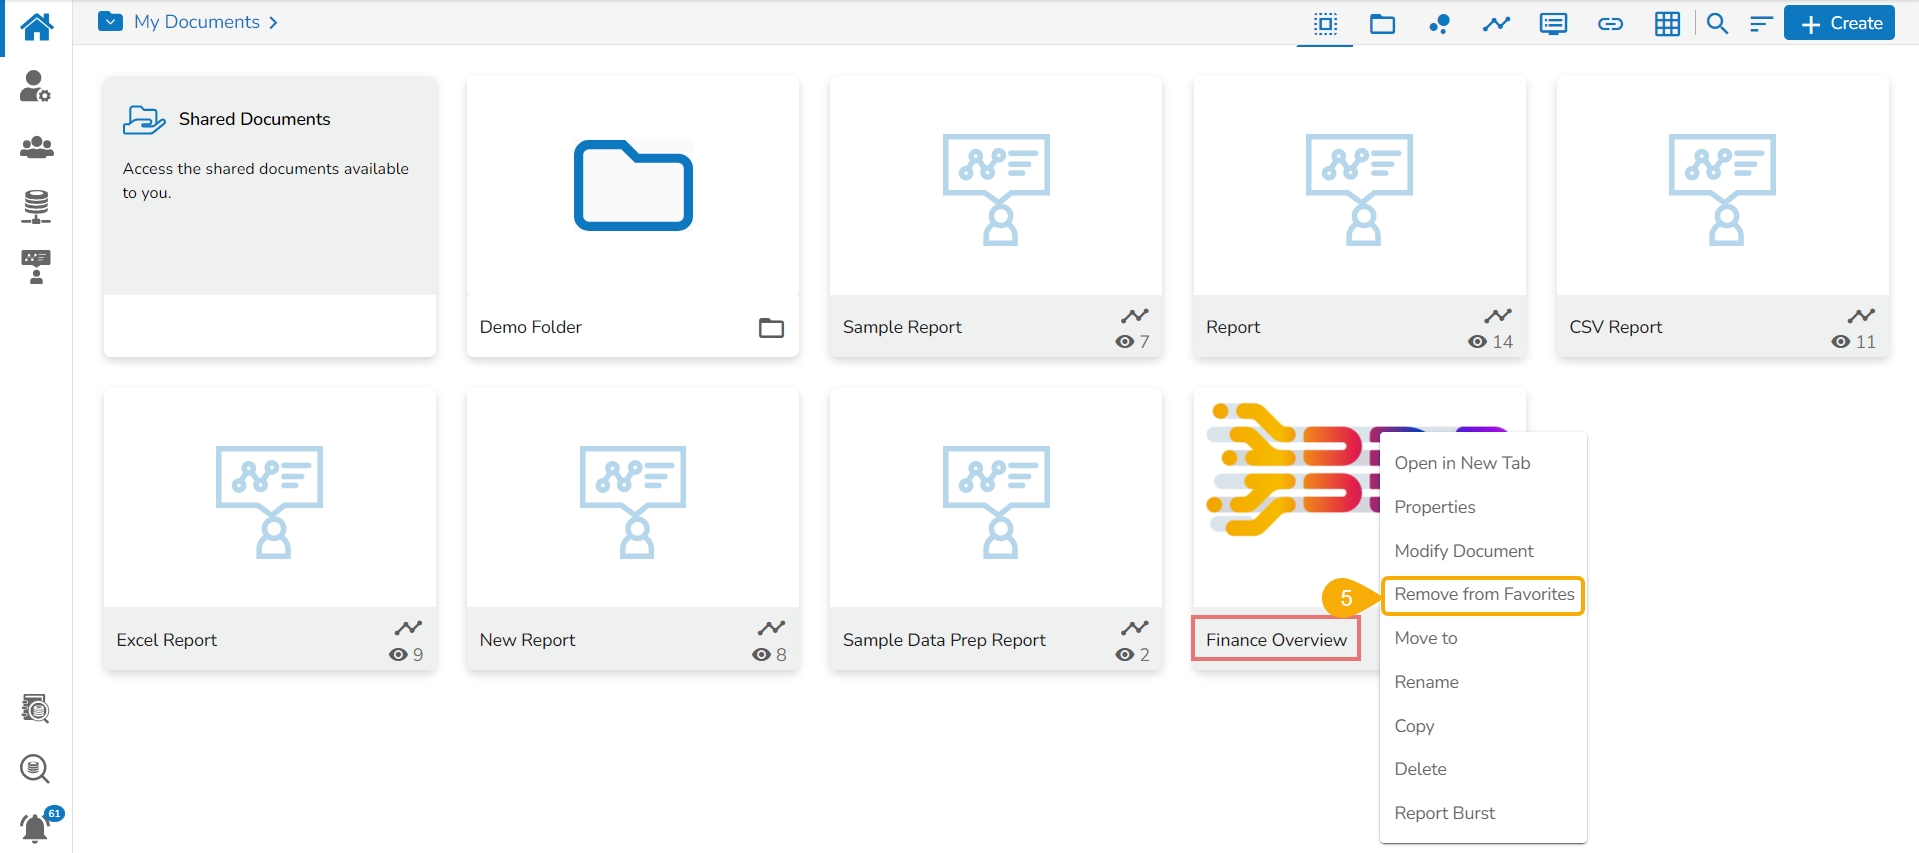Click the line chart filter icon in toolbar
Screen dimensions: 1919x853
(1496, 24)
